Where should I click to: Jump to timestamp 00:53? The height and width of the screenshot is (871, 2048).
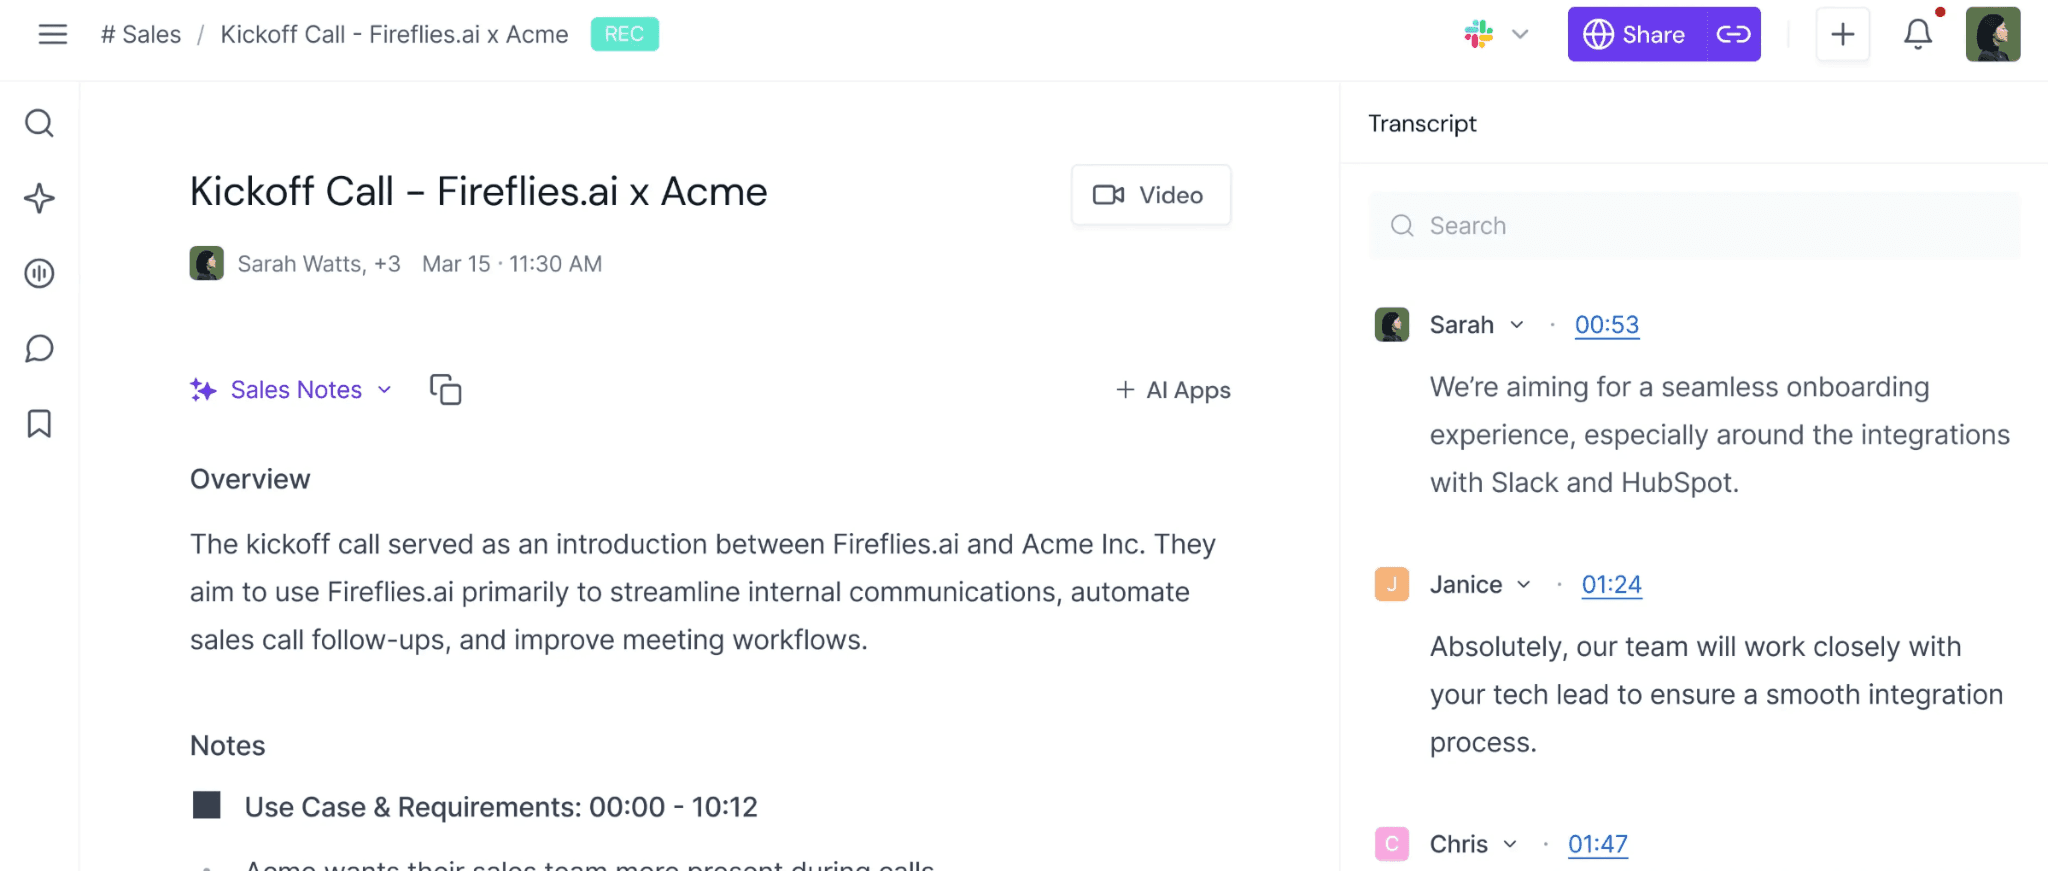point(1607,325)
